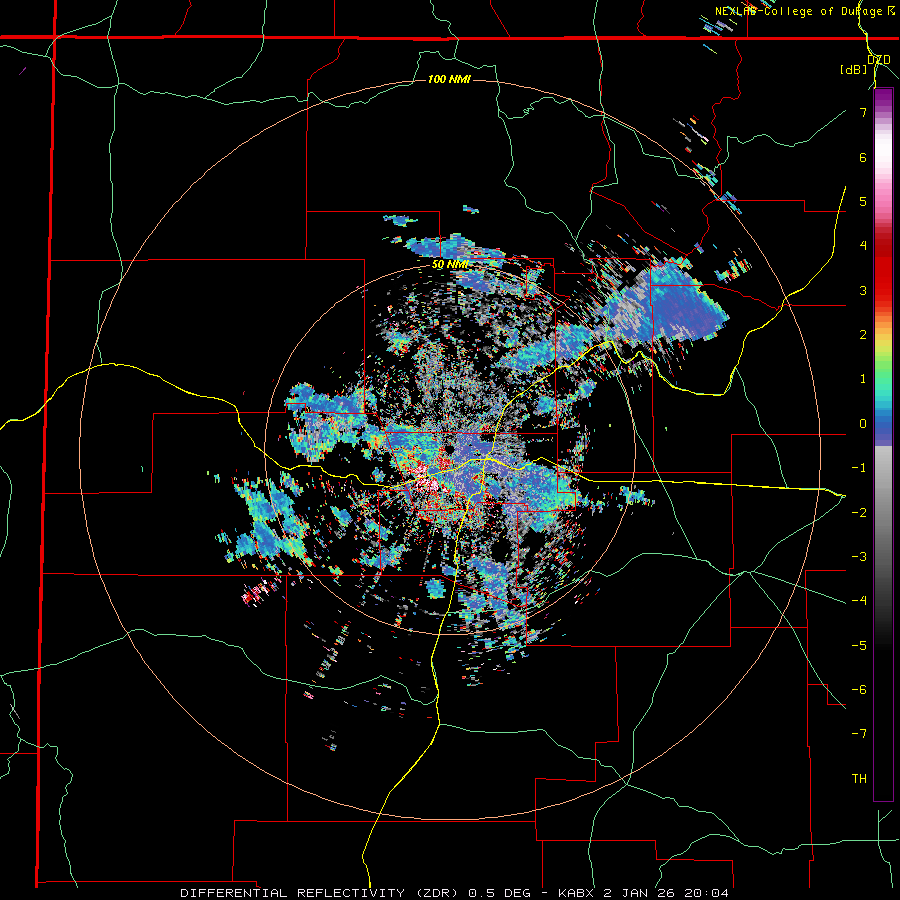Click the [dB] unit label
The width and height of the screenshot is (900, 900).
tap(854, 70)
